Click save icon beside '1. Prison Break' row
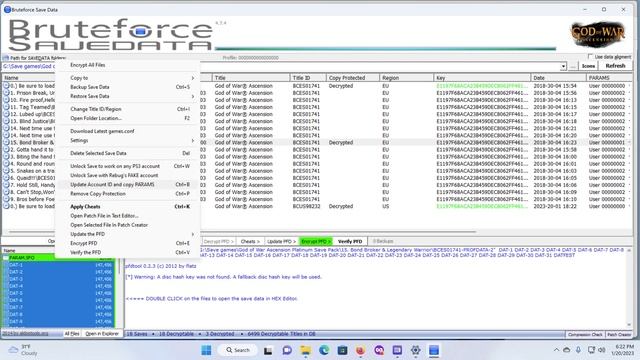The image size is (640, 360). (x=6, y=93)
